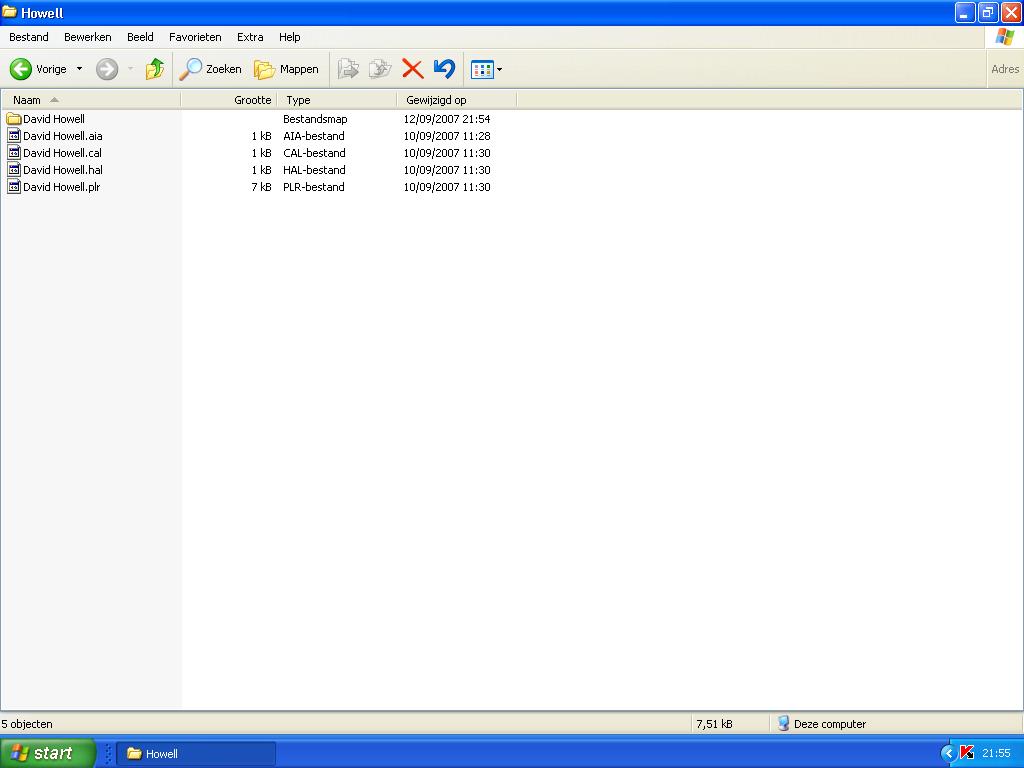This screenshot has width=1024, height=768.
Task: Expand hidden system tray icons
Action: pos(948,753)
